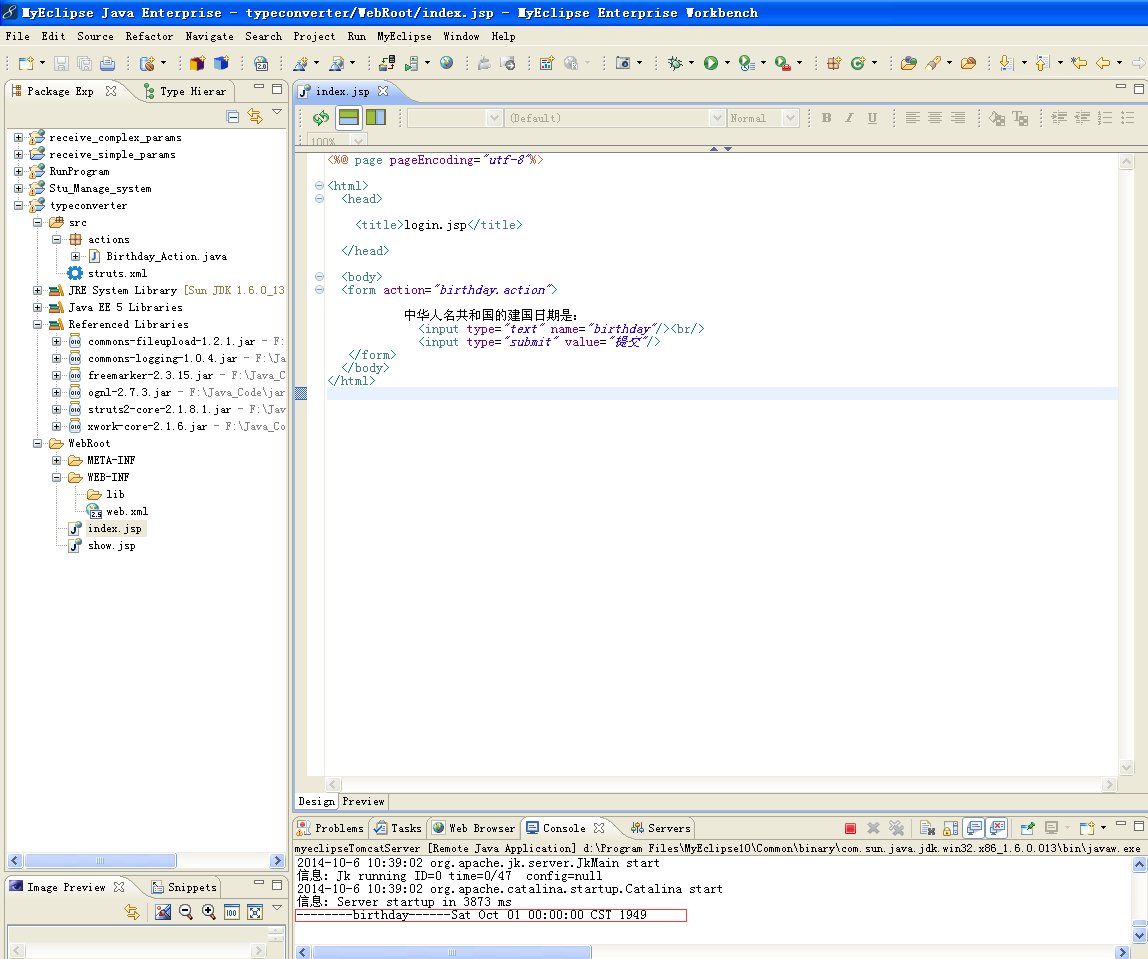Viewport: 1148px width, 959px height.
Task: Click the Bold formatting icon
Action: [826, 118]
